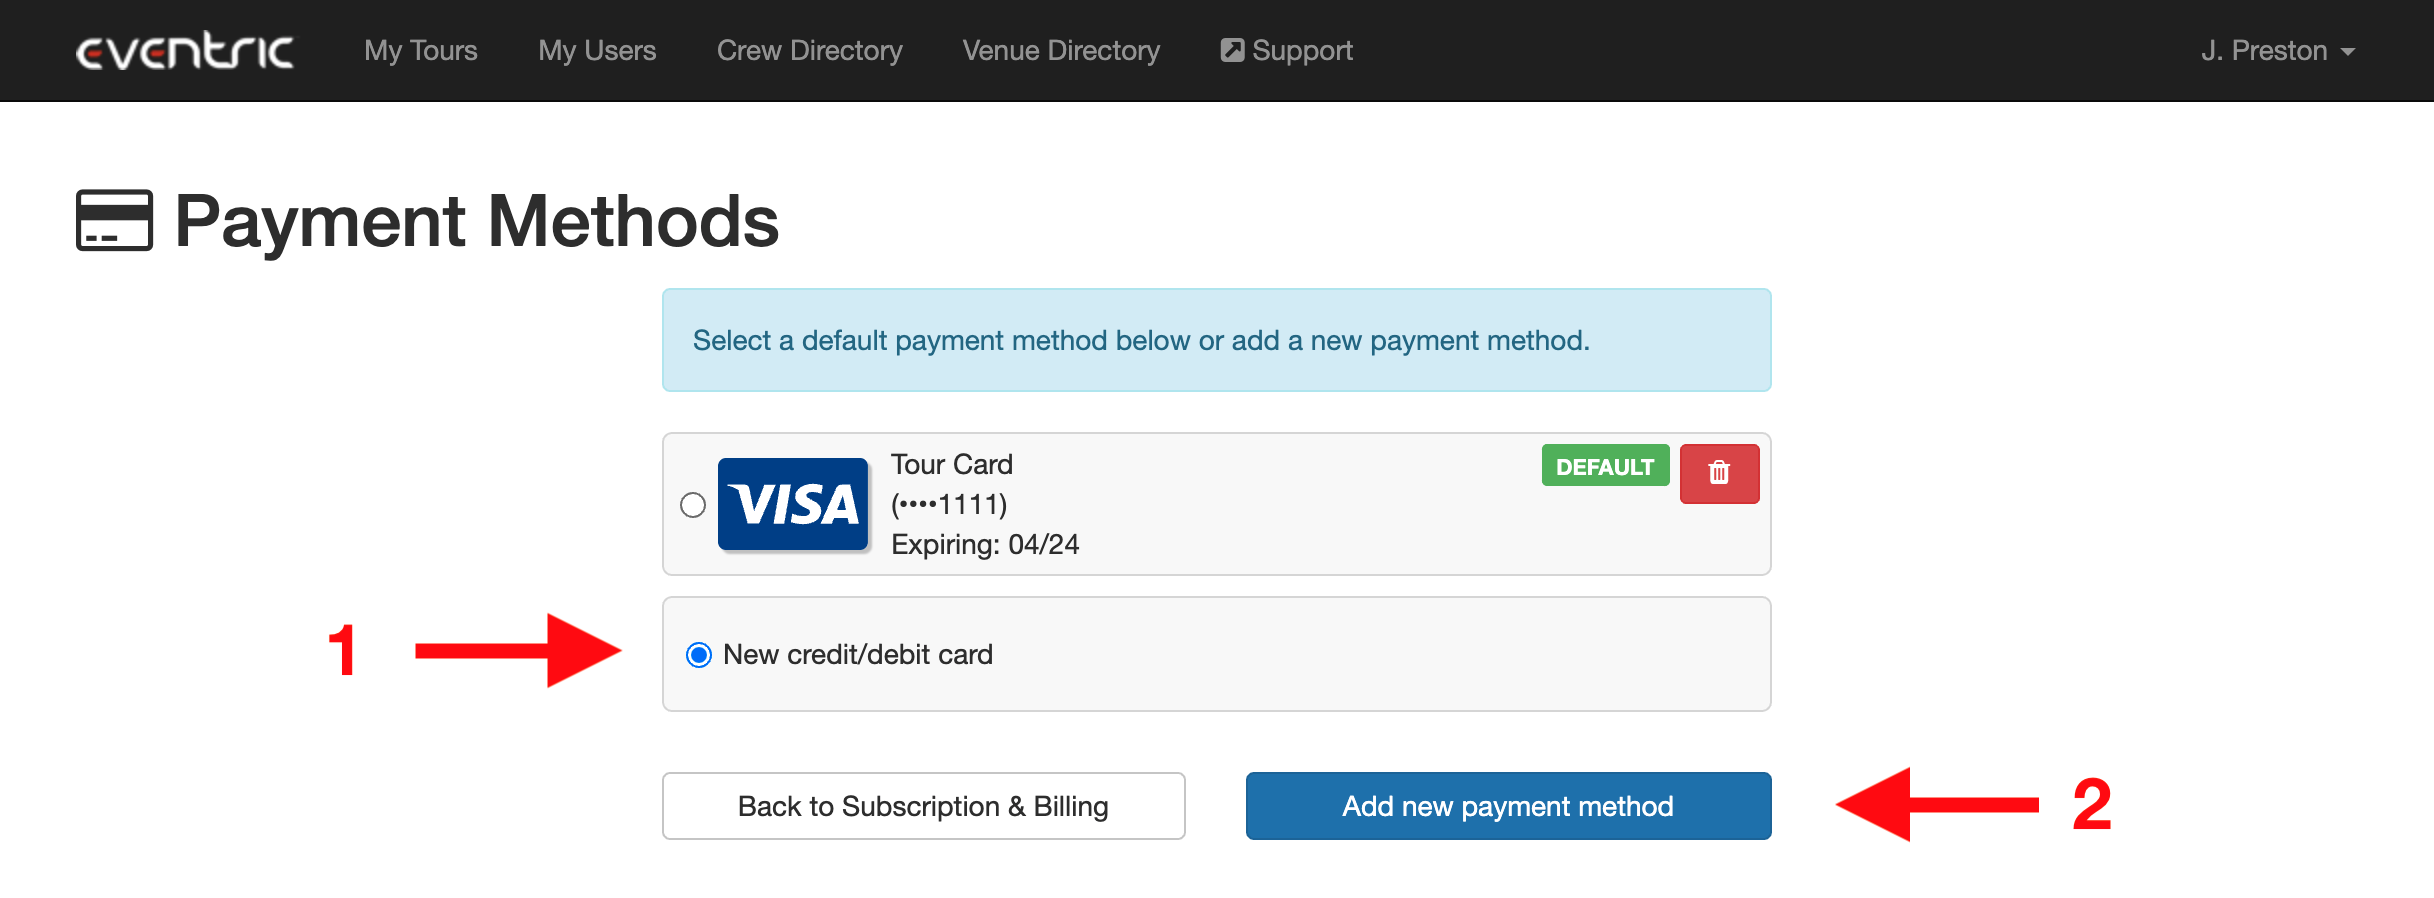The image size is (2434, 898).
Task: Click Back to Subscription & Billing
Action: 923,806
